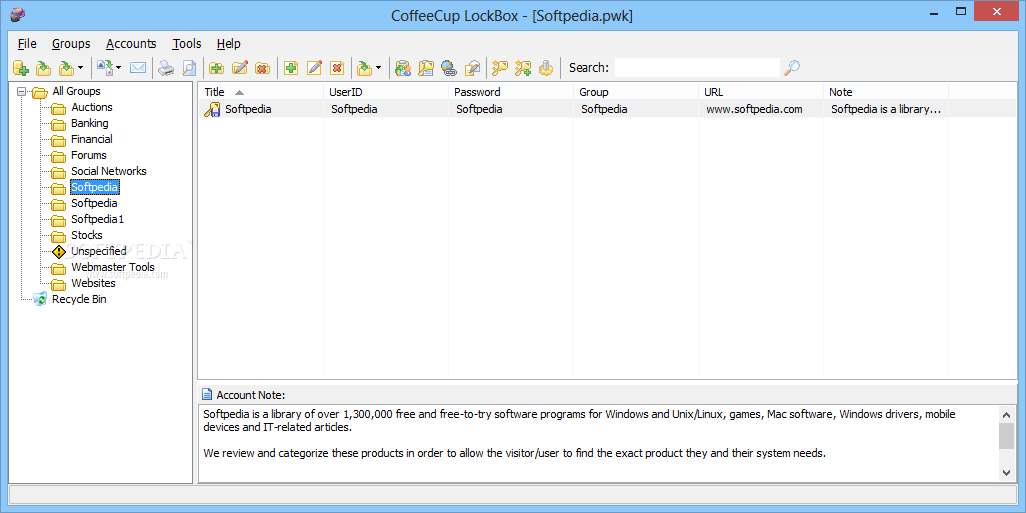Click the Open database folder icon
The height and width of the screenshot is (513, 1026).
coord(43,67)
